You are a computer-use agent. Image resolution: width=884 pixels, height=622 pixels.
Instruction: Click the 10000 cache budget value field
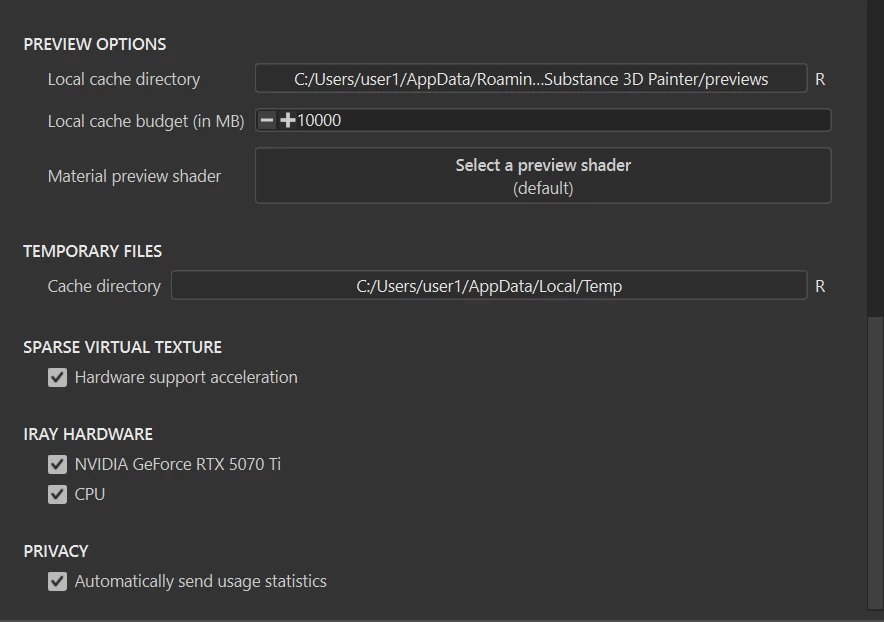(x=560, y=121)
